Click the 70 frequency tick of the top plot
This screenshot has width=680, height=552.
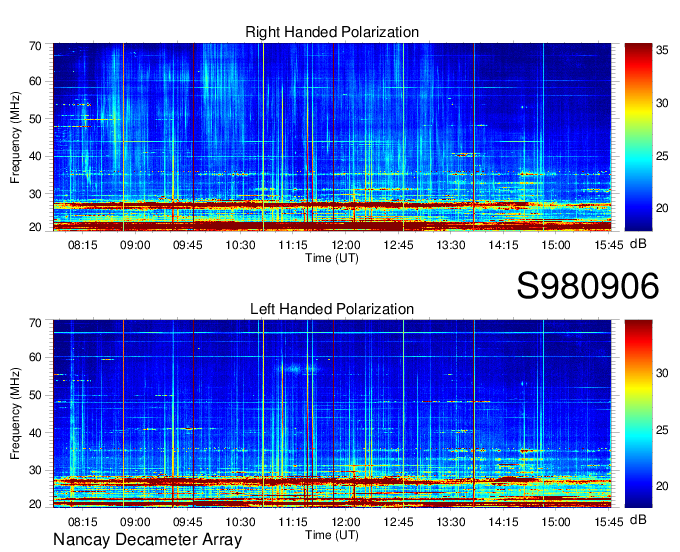(x=35, y=46)
